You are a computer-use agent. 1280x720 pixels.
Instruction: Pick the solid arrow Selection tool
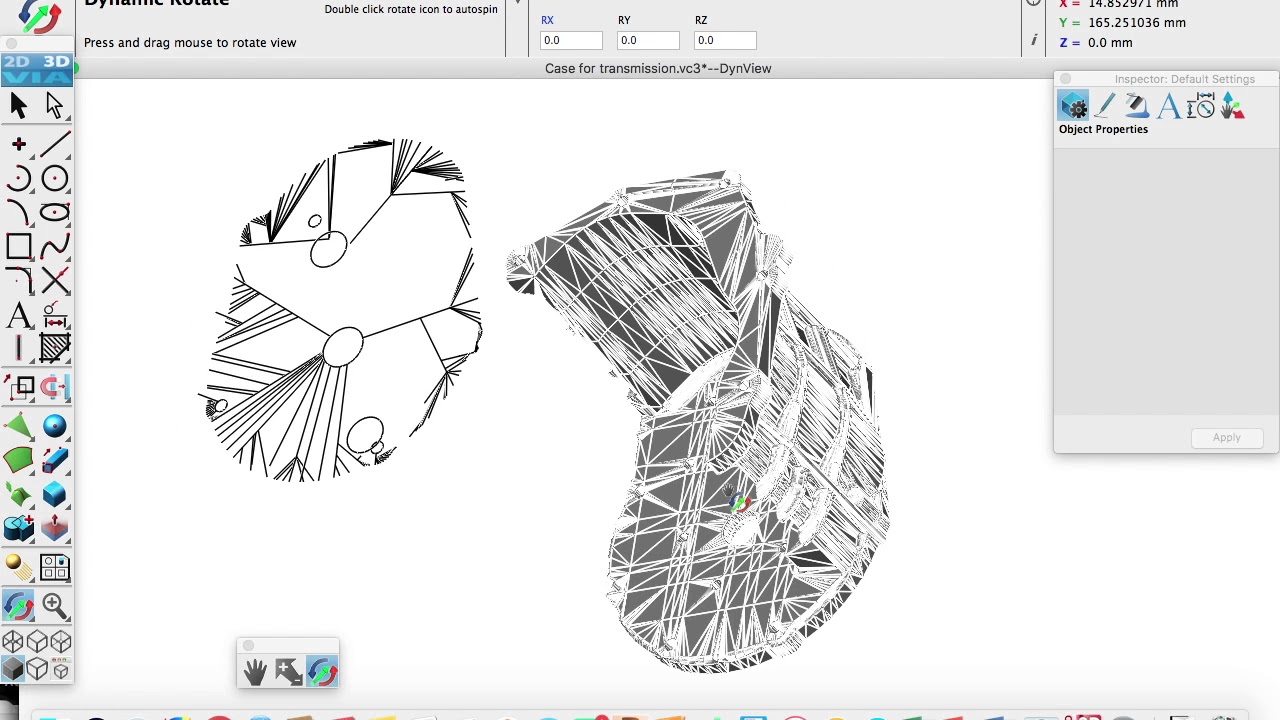click(x=18, y=105)
